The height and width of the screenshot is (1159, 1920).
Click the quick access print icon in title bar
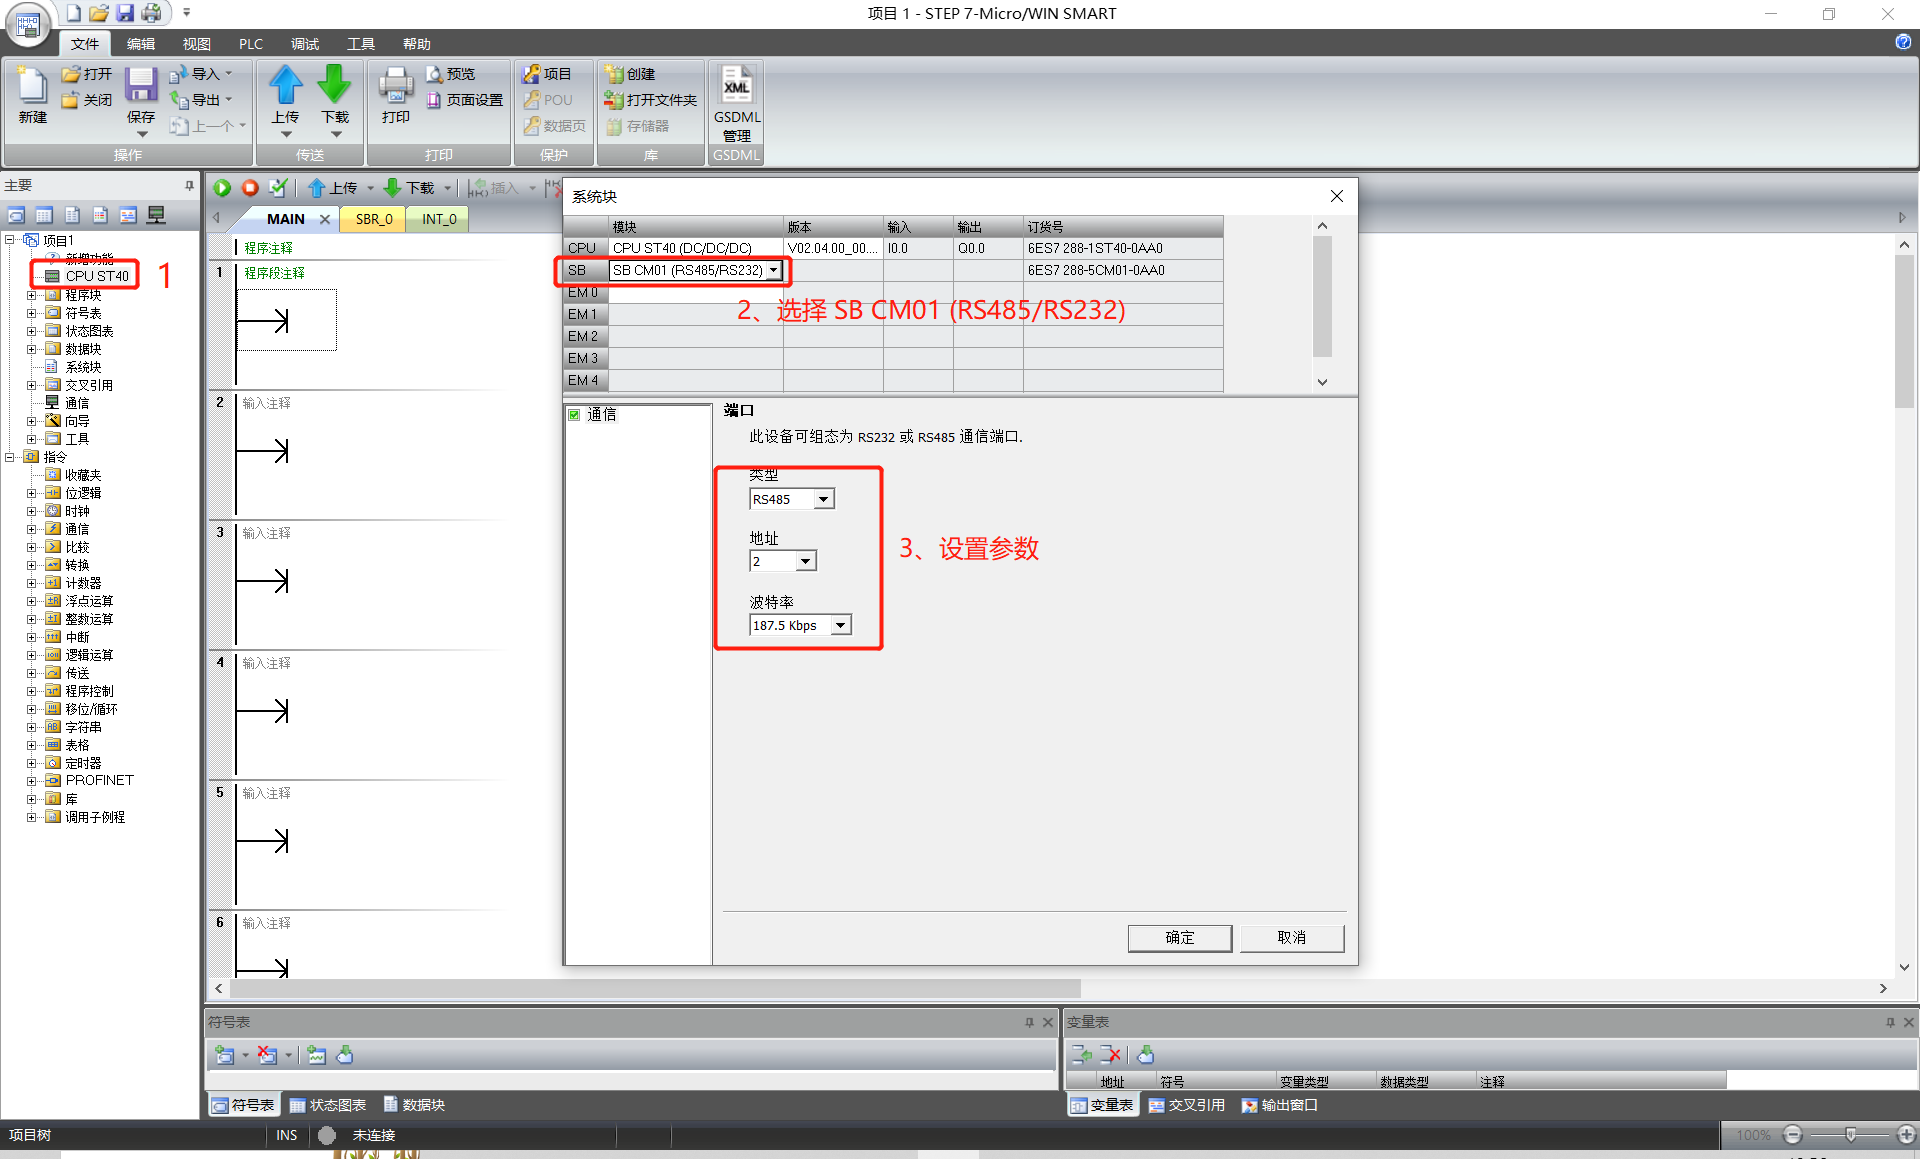coord(151,13)
